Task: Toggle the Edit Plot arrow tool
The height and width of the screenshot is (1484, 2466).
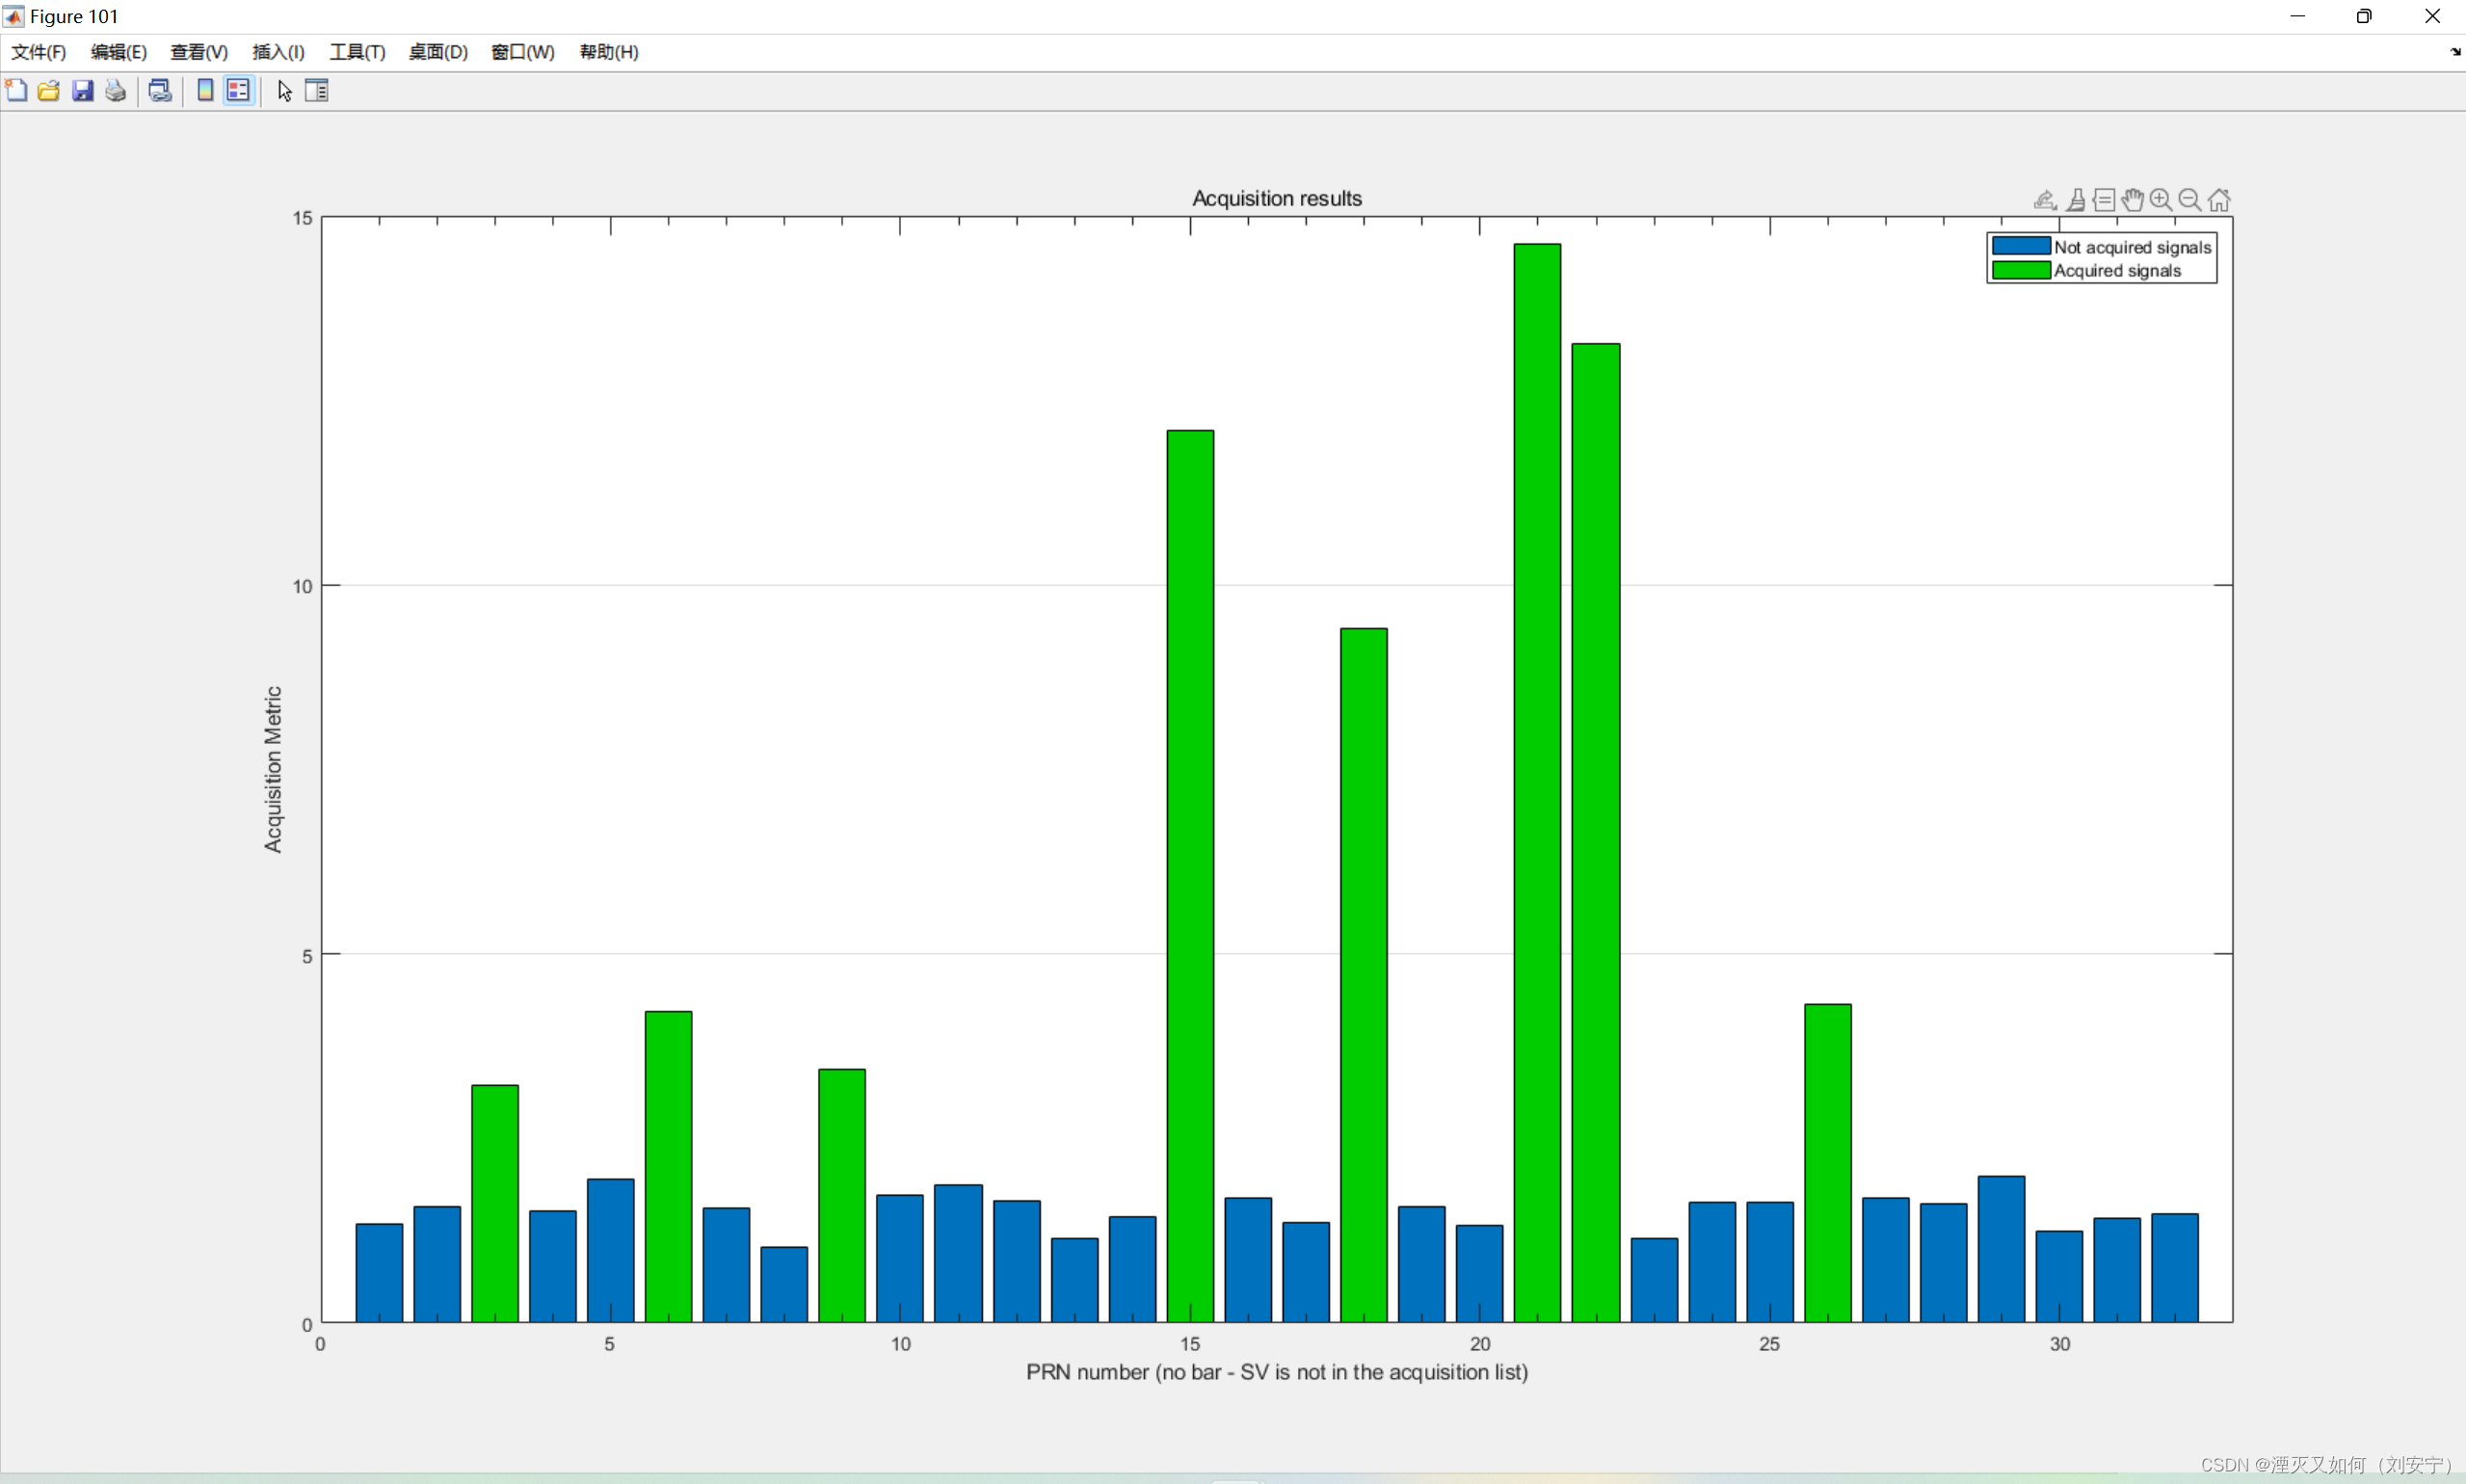Action: tap(285, 91)
